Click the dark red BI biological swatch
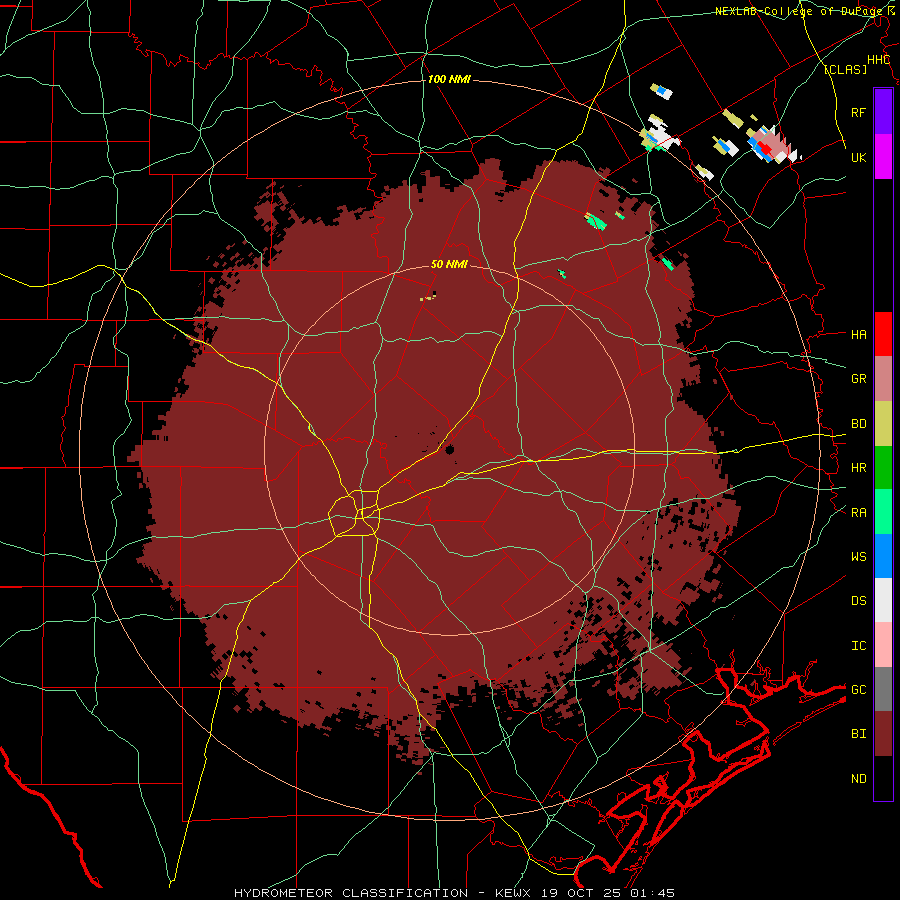This screenshot has width=900, height=900. click(883, 734)
